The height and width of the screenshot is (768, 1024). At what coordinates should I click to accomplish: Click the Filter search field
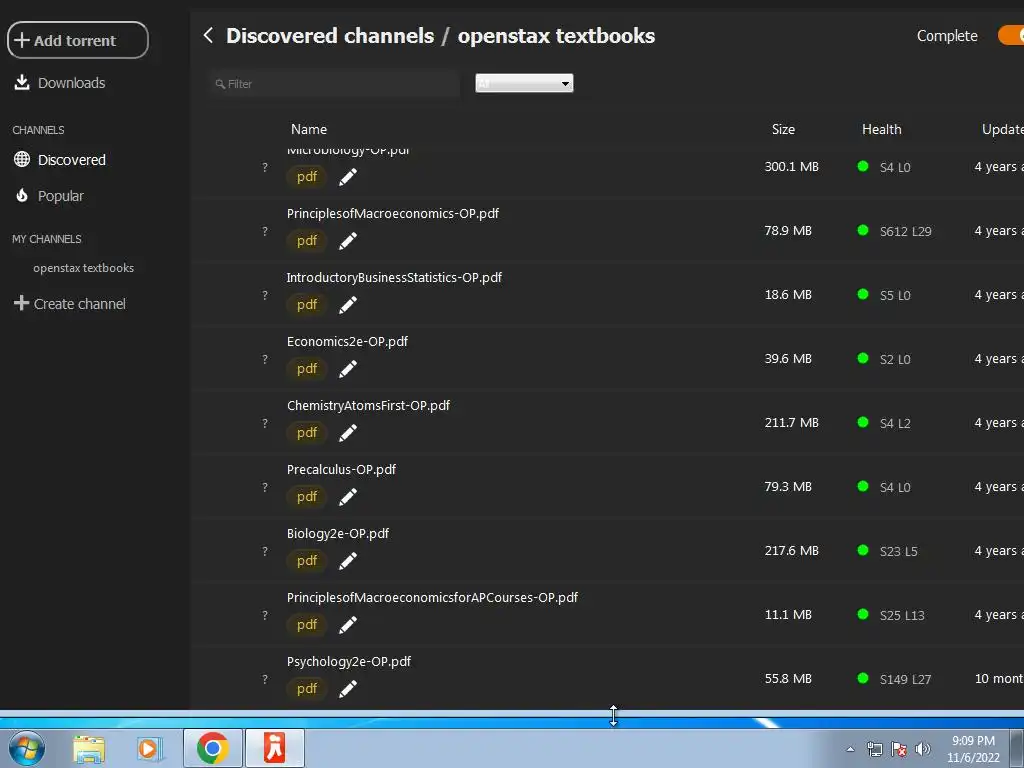click(x=334, y=84)
